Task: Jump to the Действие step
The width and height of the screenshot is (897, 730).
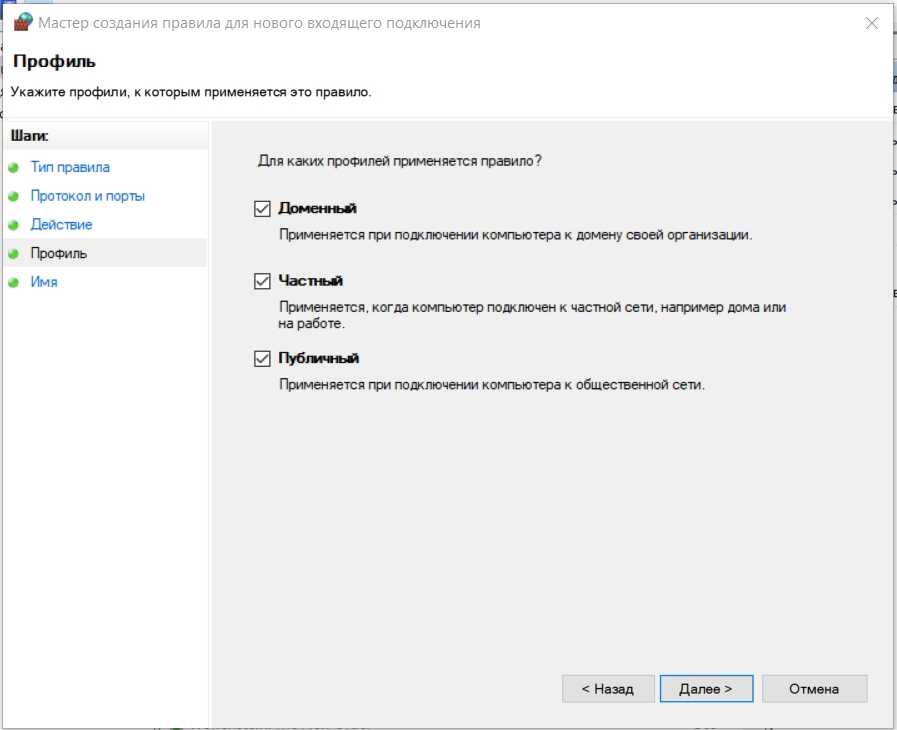Action: point(61,225)
